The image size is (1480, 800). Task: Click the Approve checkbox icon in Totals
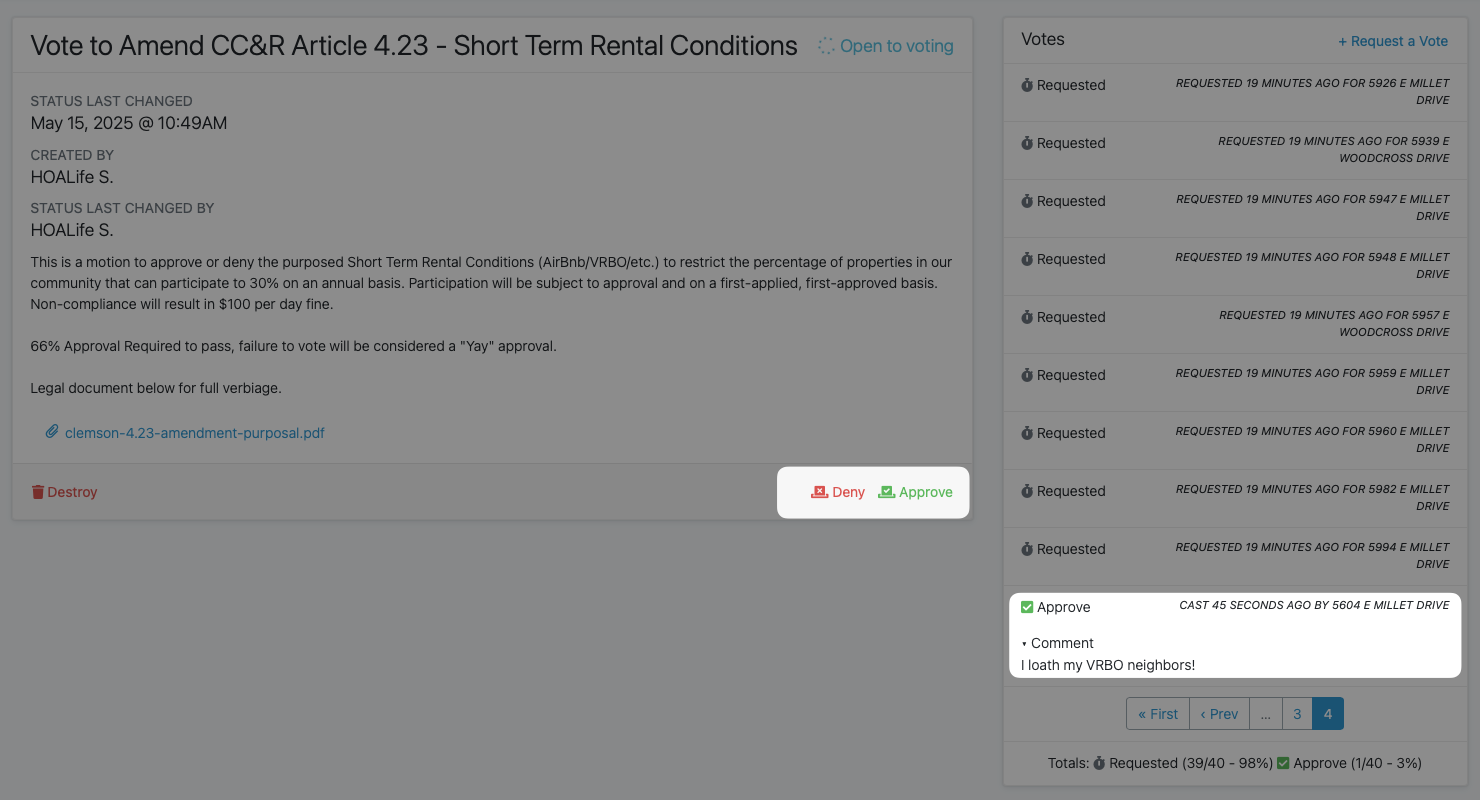tap(1283, 763)
